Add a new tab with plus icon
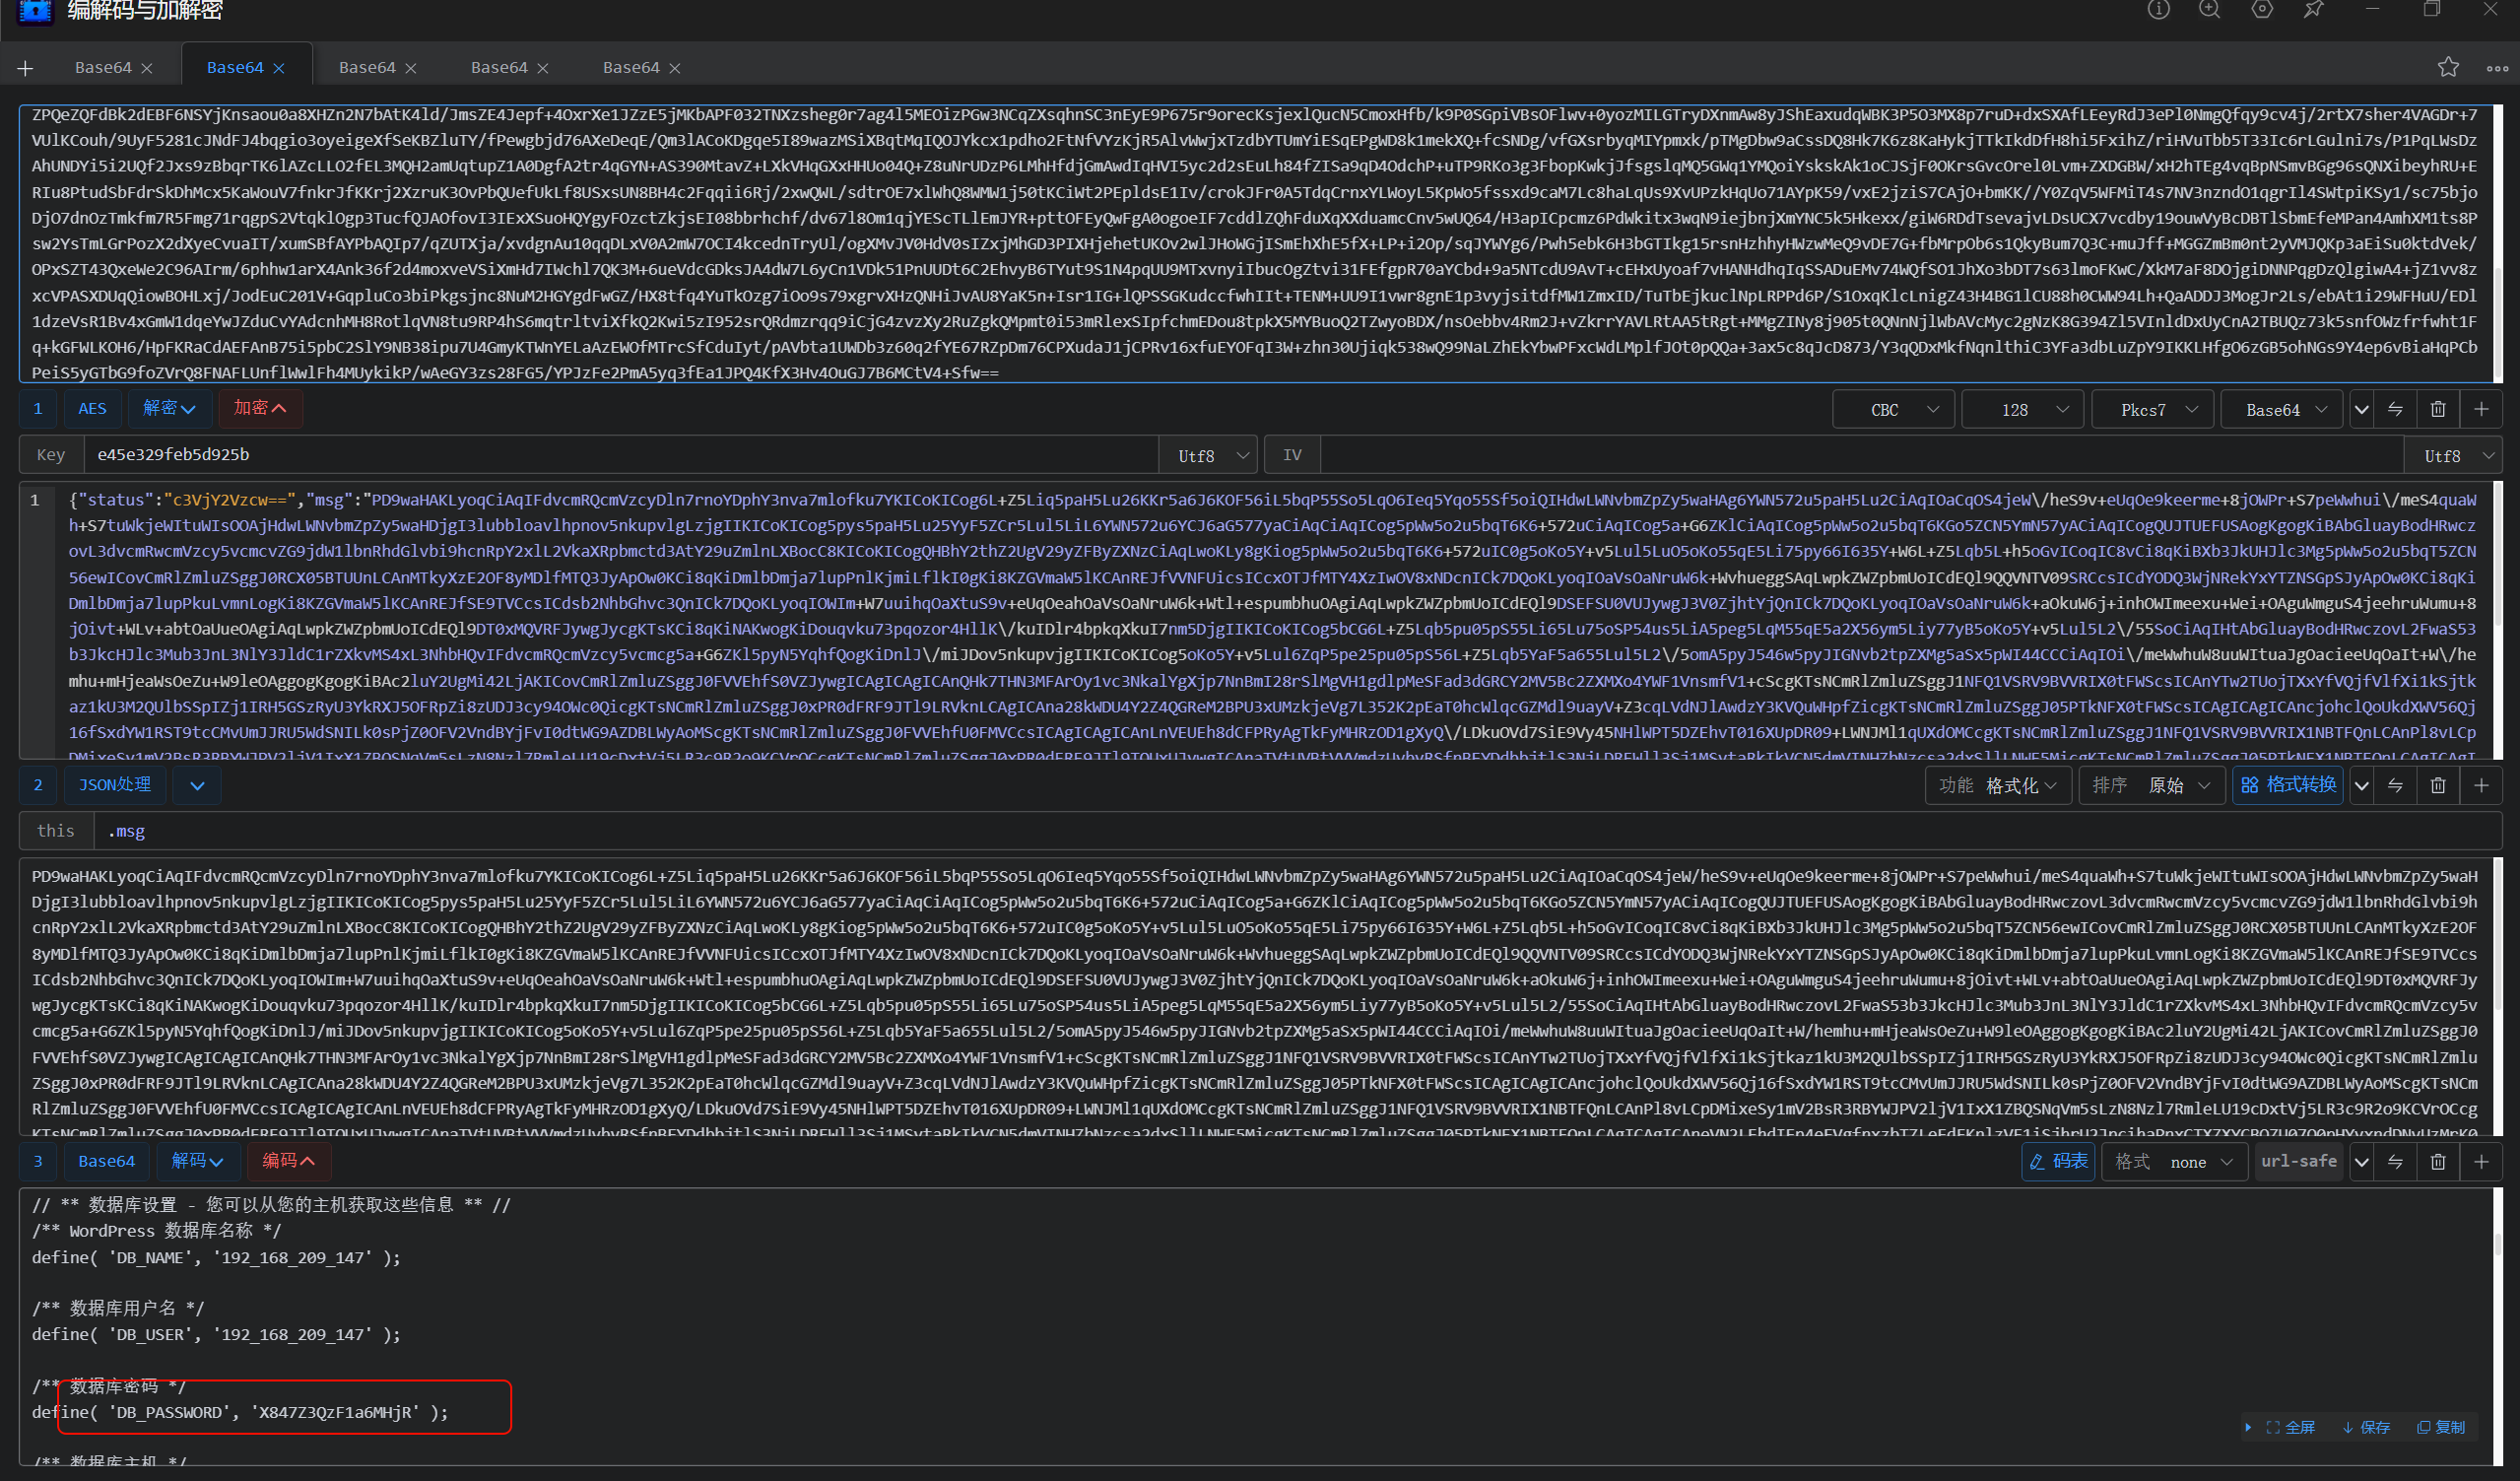 pyautogui.click(x=25, y=68)
